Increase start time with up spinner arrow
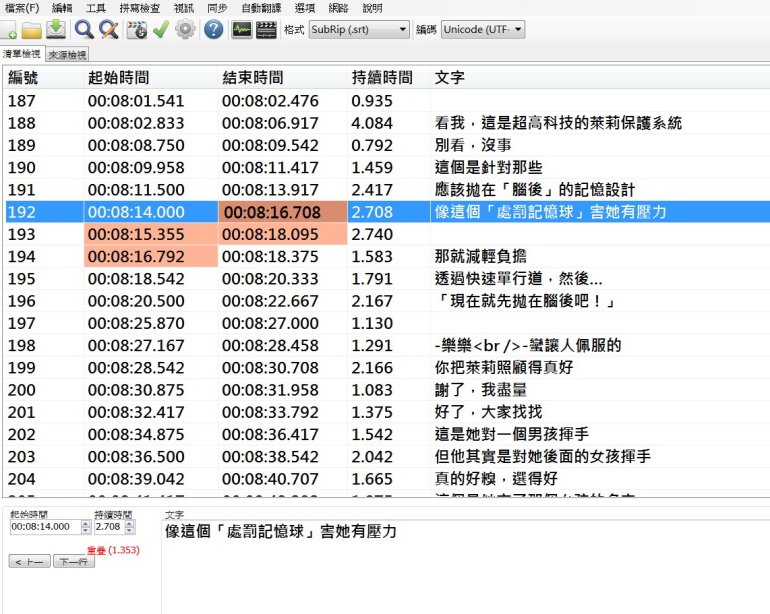Screen dimensions: 770x614 point(85,524)
